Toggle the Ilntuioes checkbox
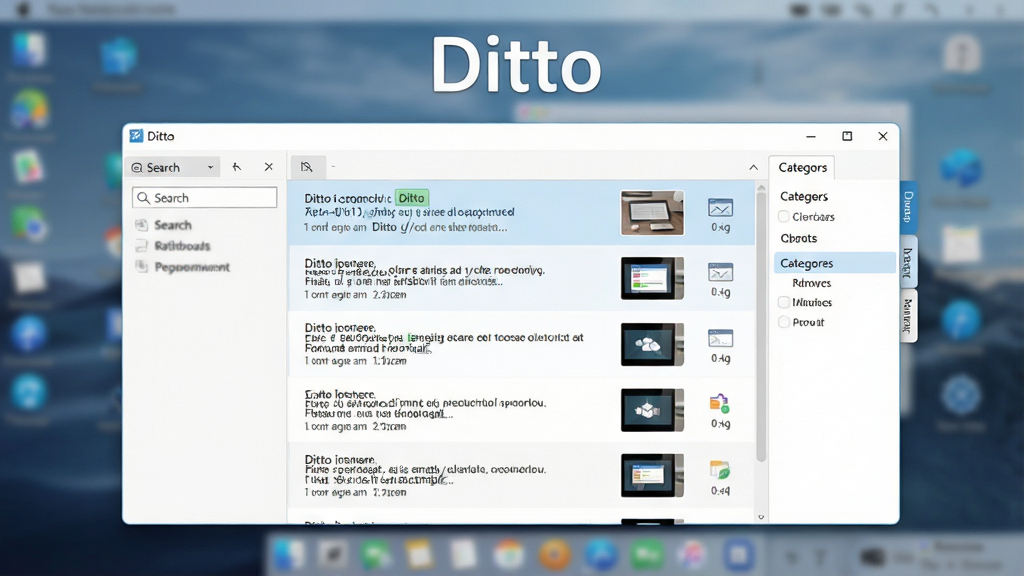This screenshot has width=1024, height=576. click(x=784, y=302)
